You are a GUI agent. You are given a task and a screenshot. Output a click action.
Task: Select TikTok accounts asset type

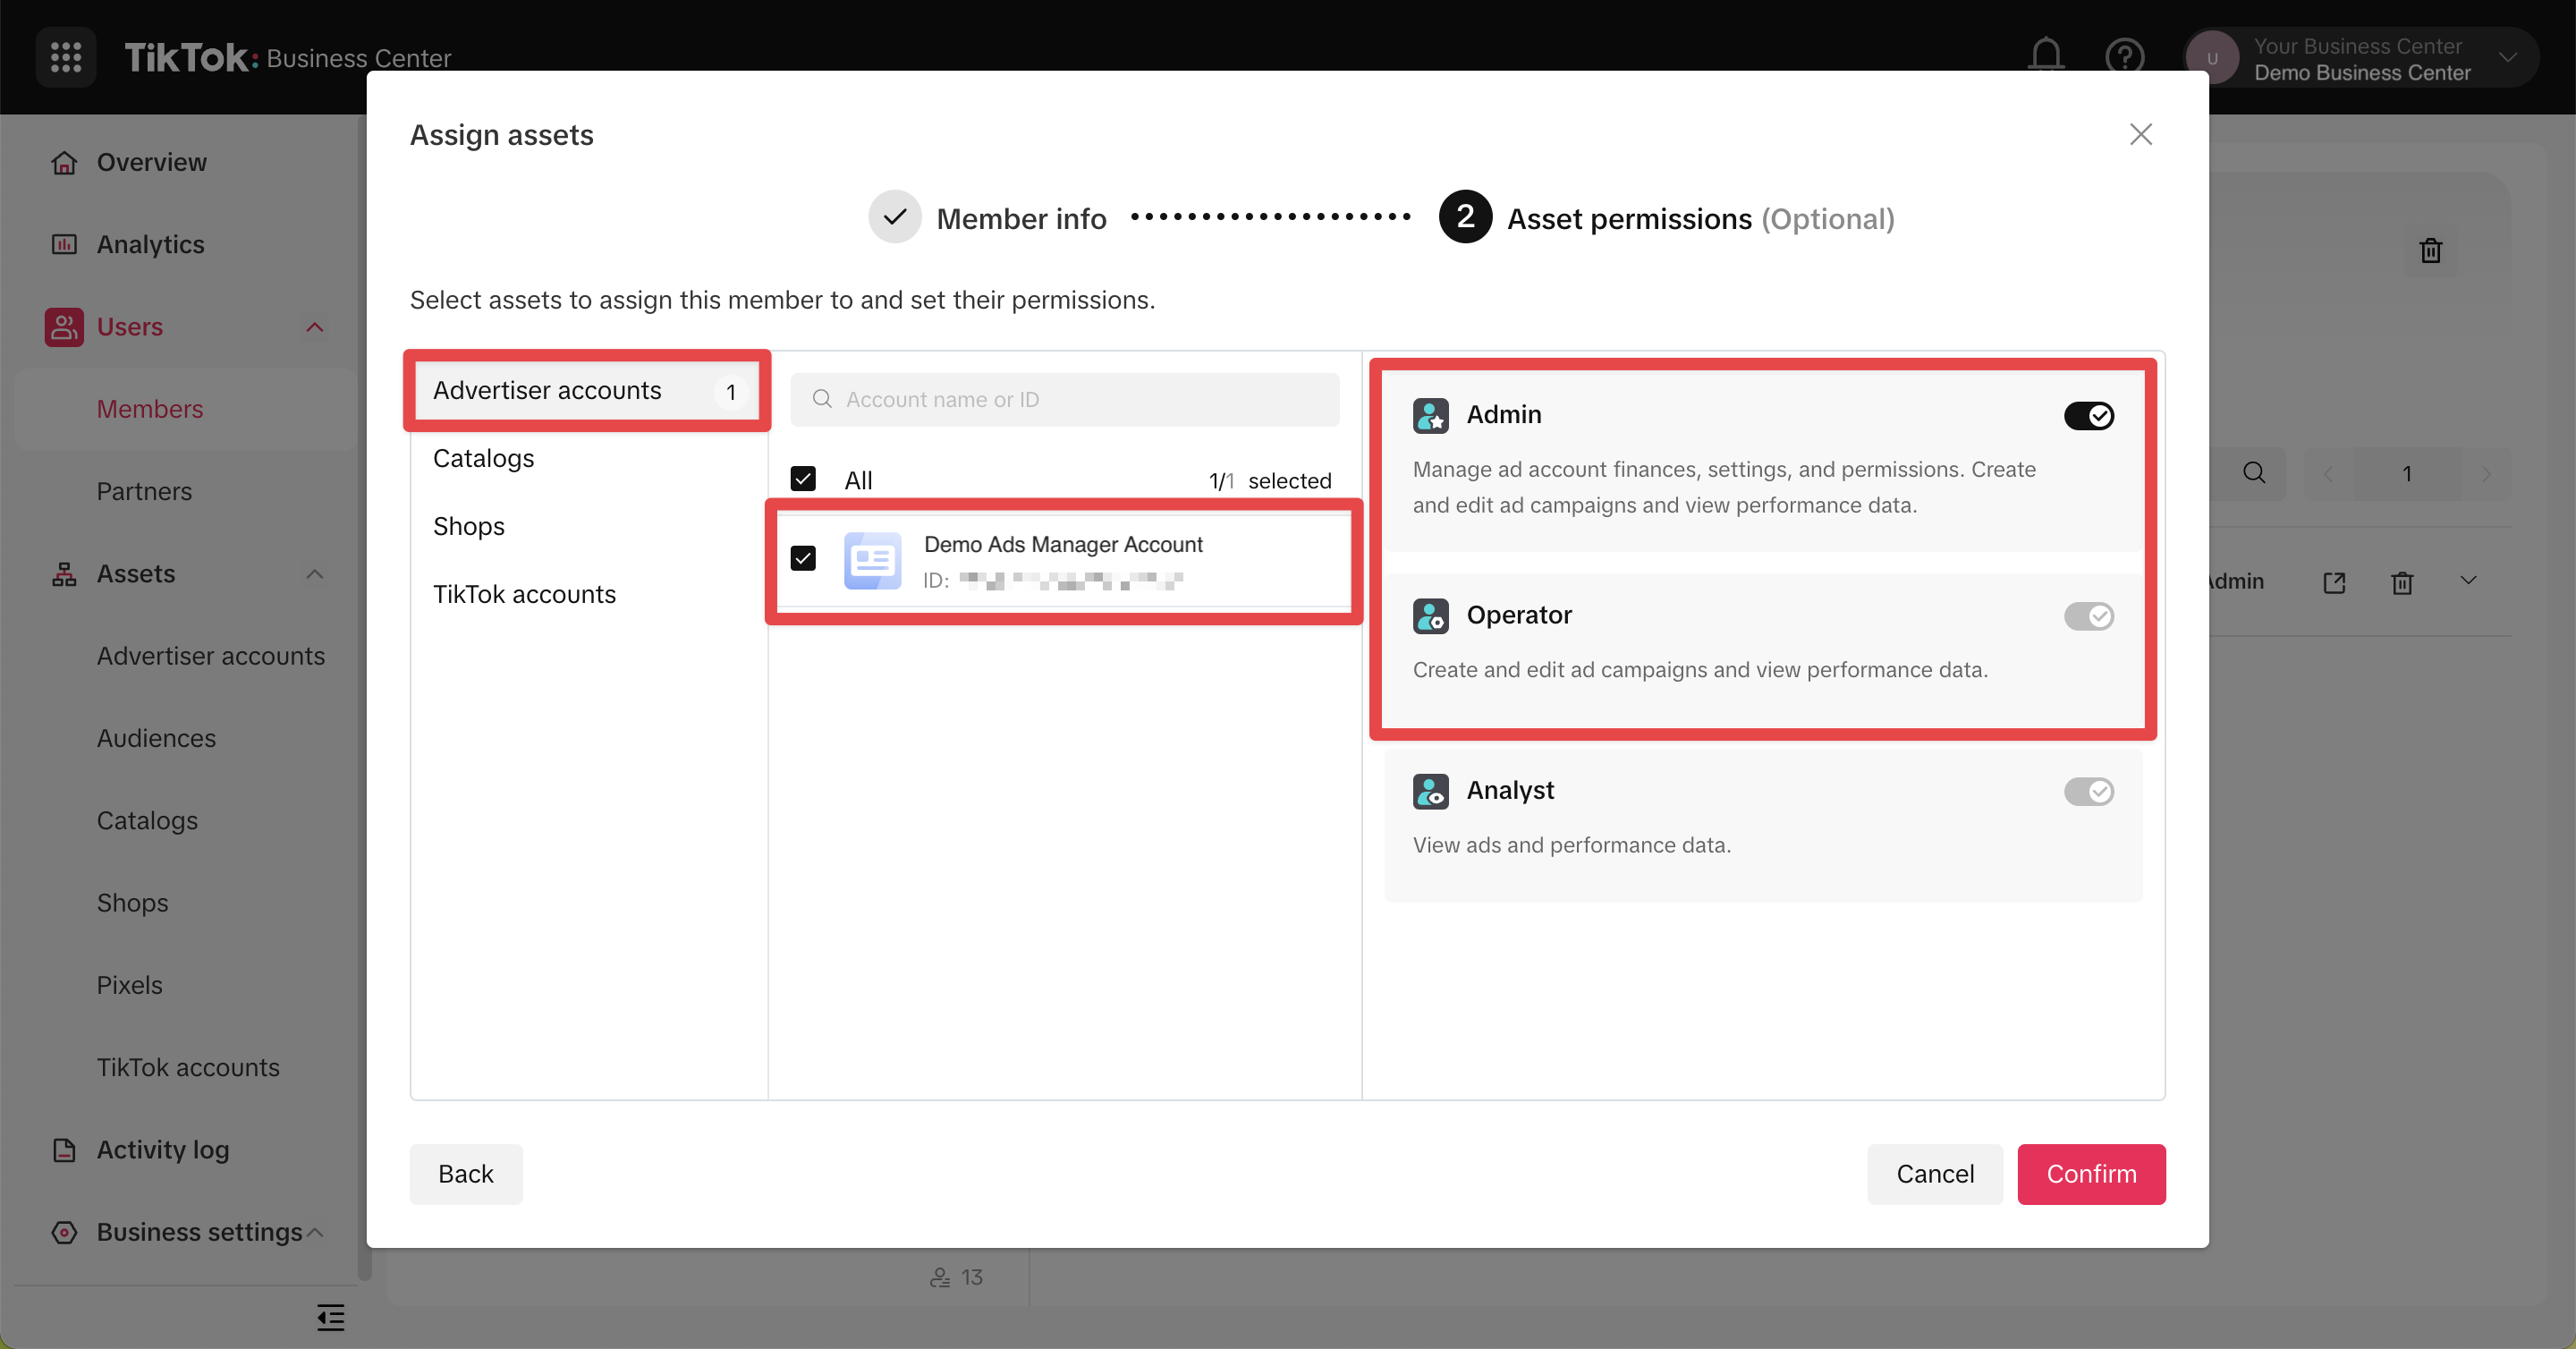pos(524,594)
